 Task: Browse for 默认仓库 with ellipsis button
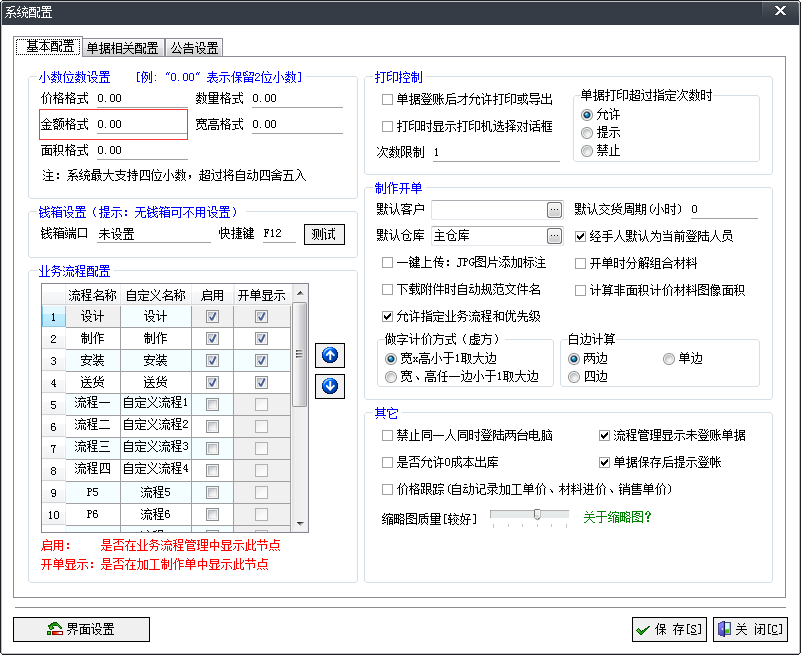(x=554, y=236)
